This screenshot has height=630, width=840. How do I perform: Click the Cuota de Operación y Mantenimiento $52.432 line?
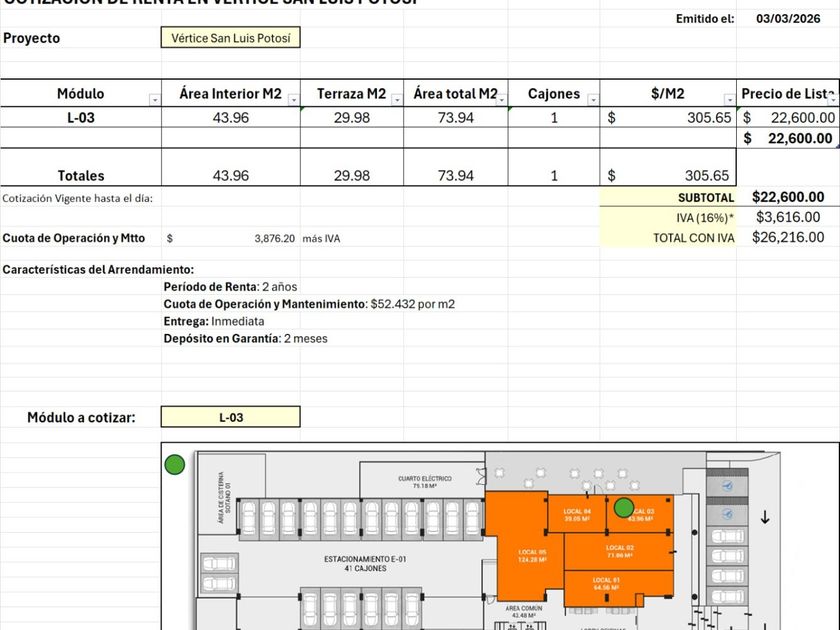point(309,304)
